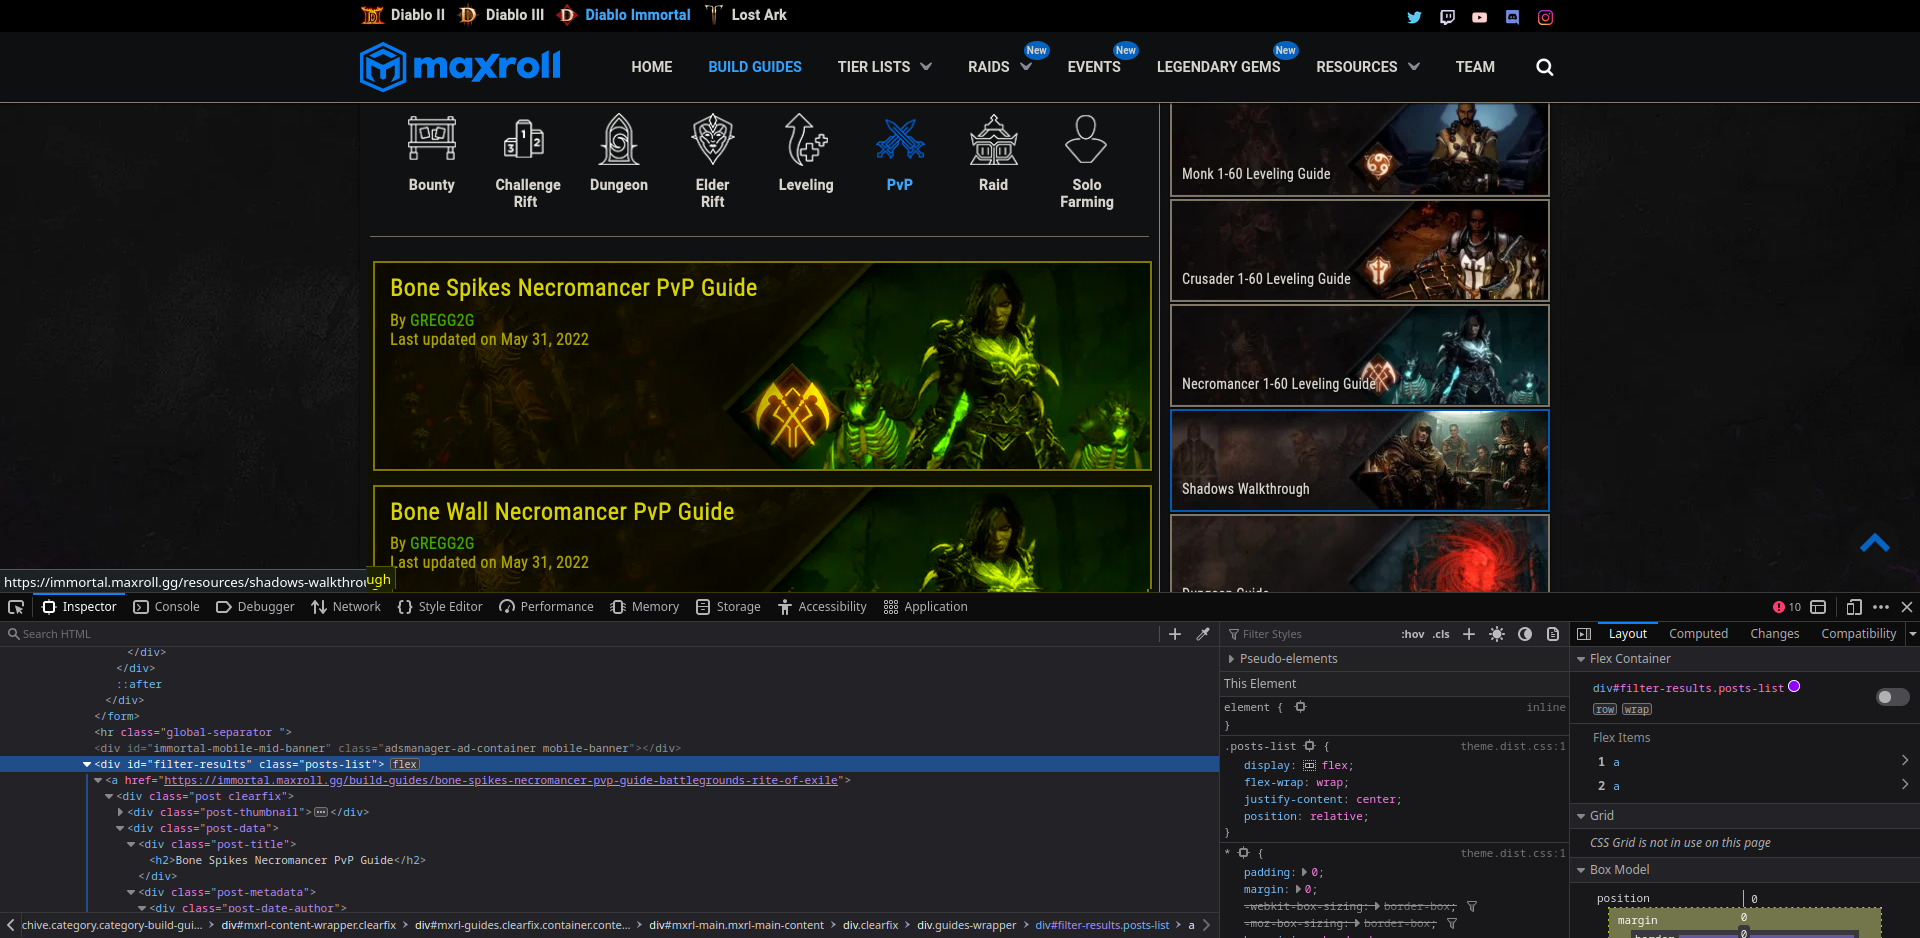Open the Network tab
This screenshot has height=938, width=1920.
click(345, 607)
